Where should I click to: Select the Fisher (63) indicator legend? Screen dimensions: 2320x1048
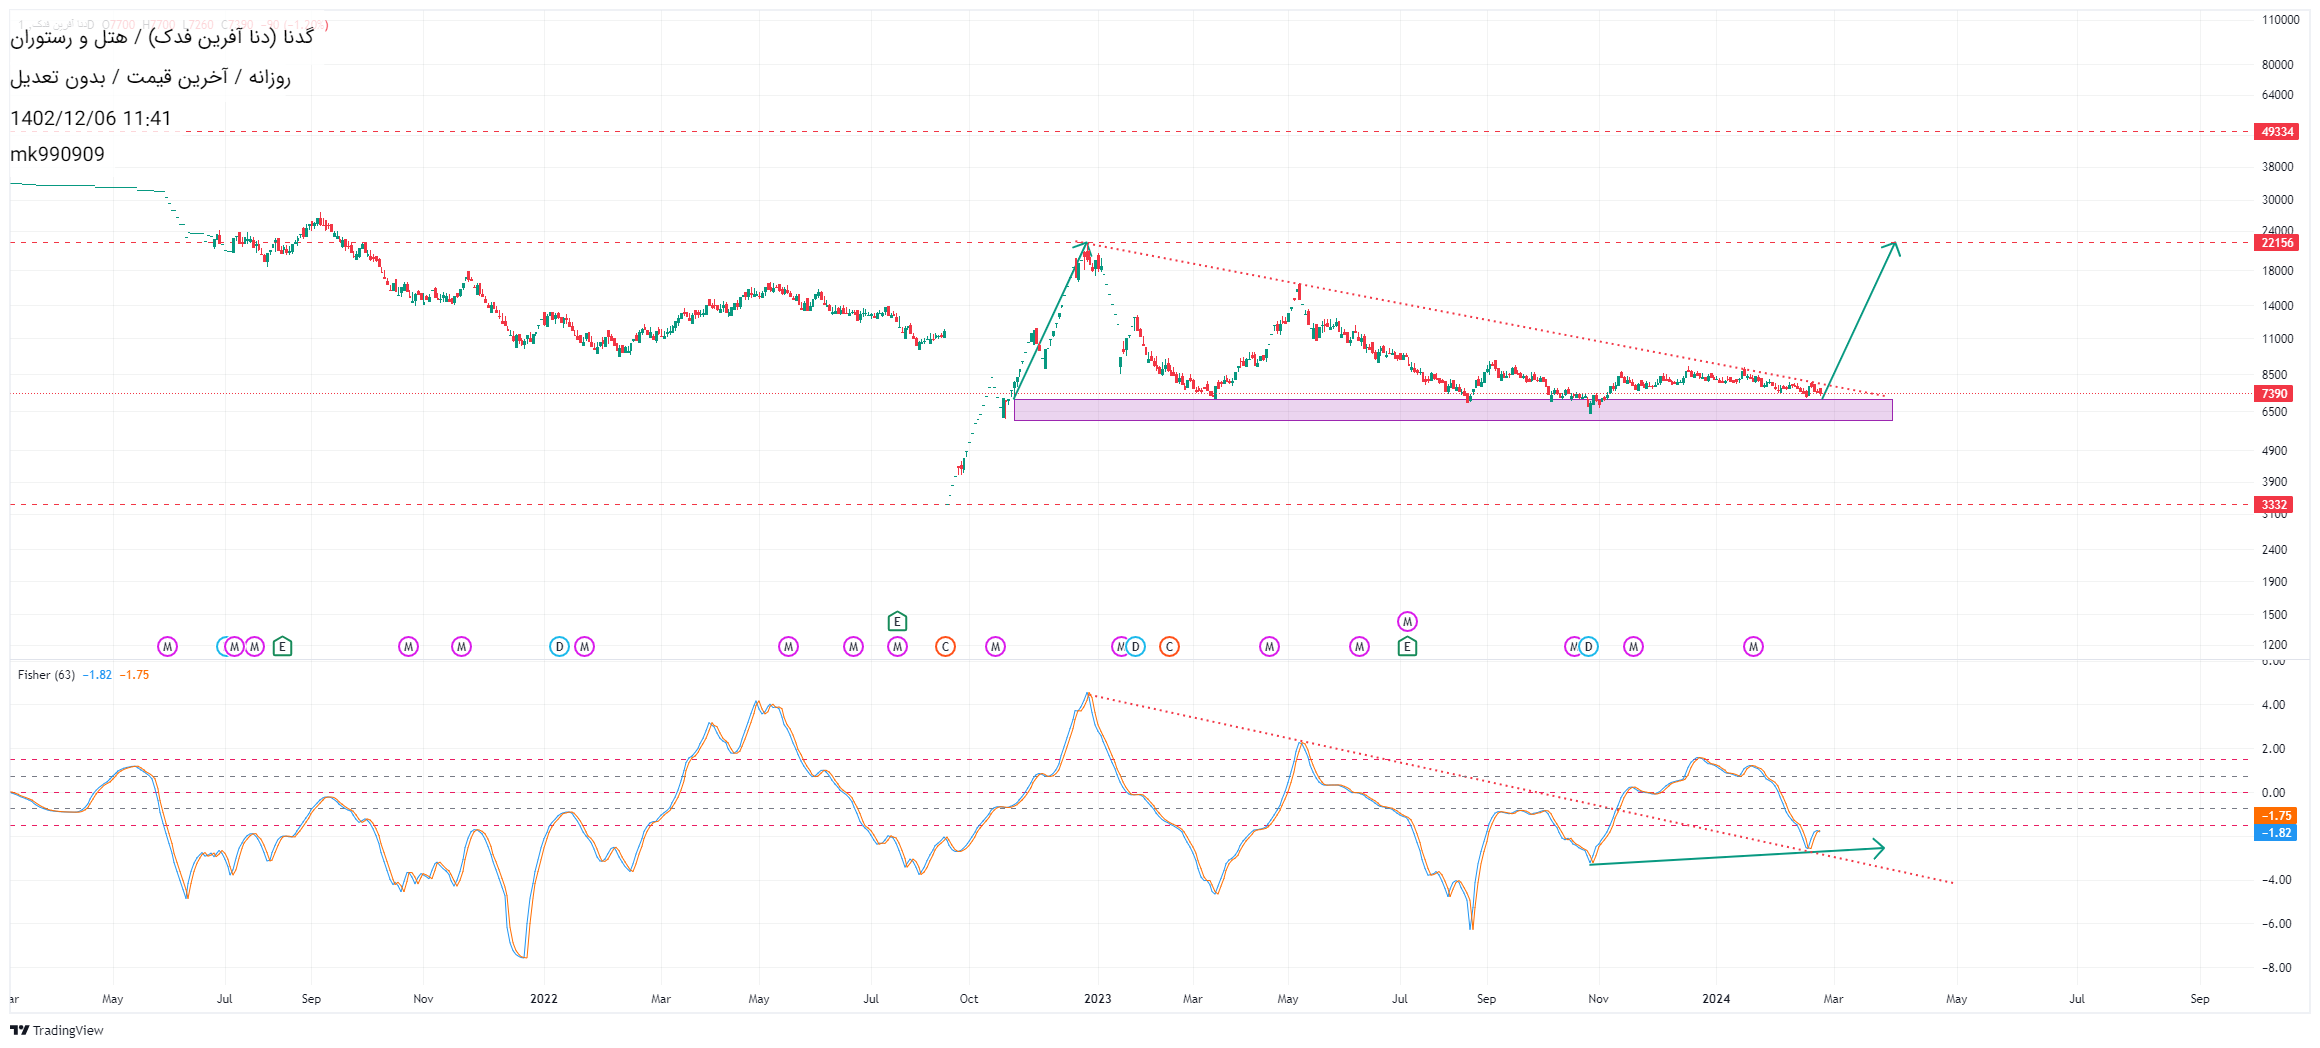pos(46,675)
